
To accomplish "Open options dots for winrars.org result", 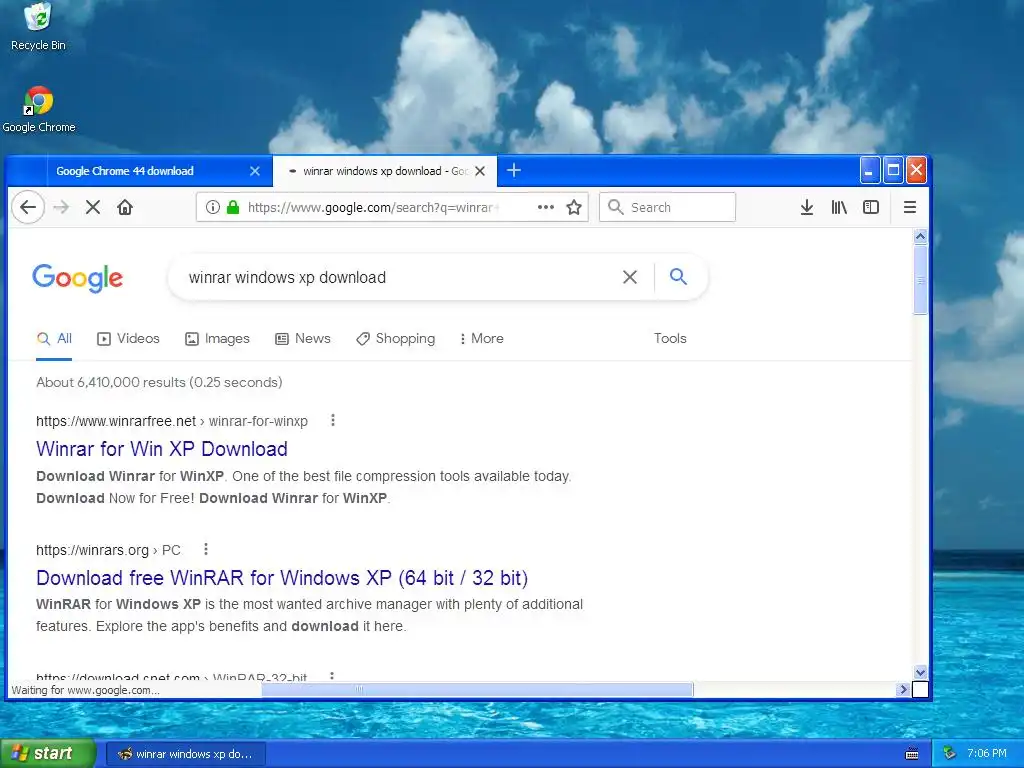I will 206,549.
